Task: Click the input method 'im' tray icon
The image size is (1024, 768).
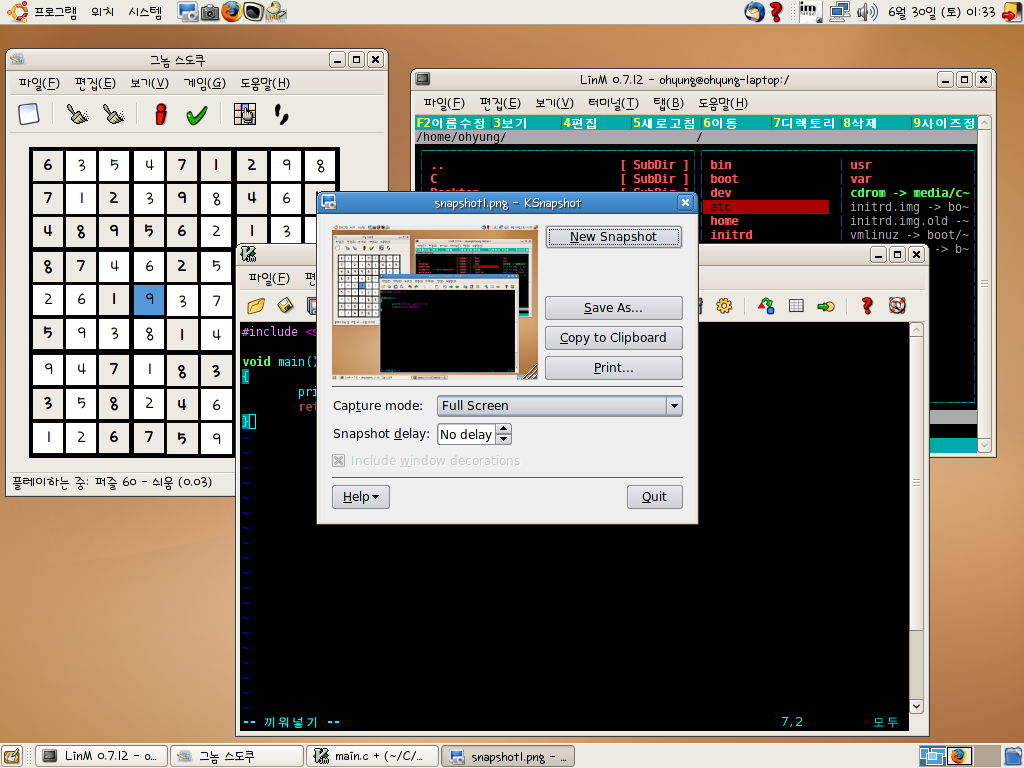Action: (810, 12)
